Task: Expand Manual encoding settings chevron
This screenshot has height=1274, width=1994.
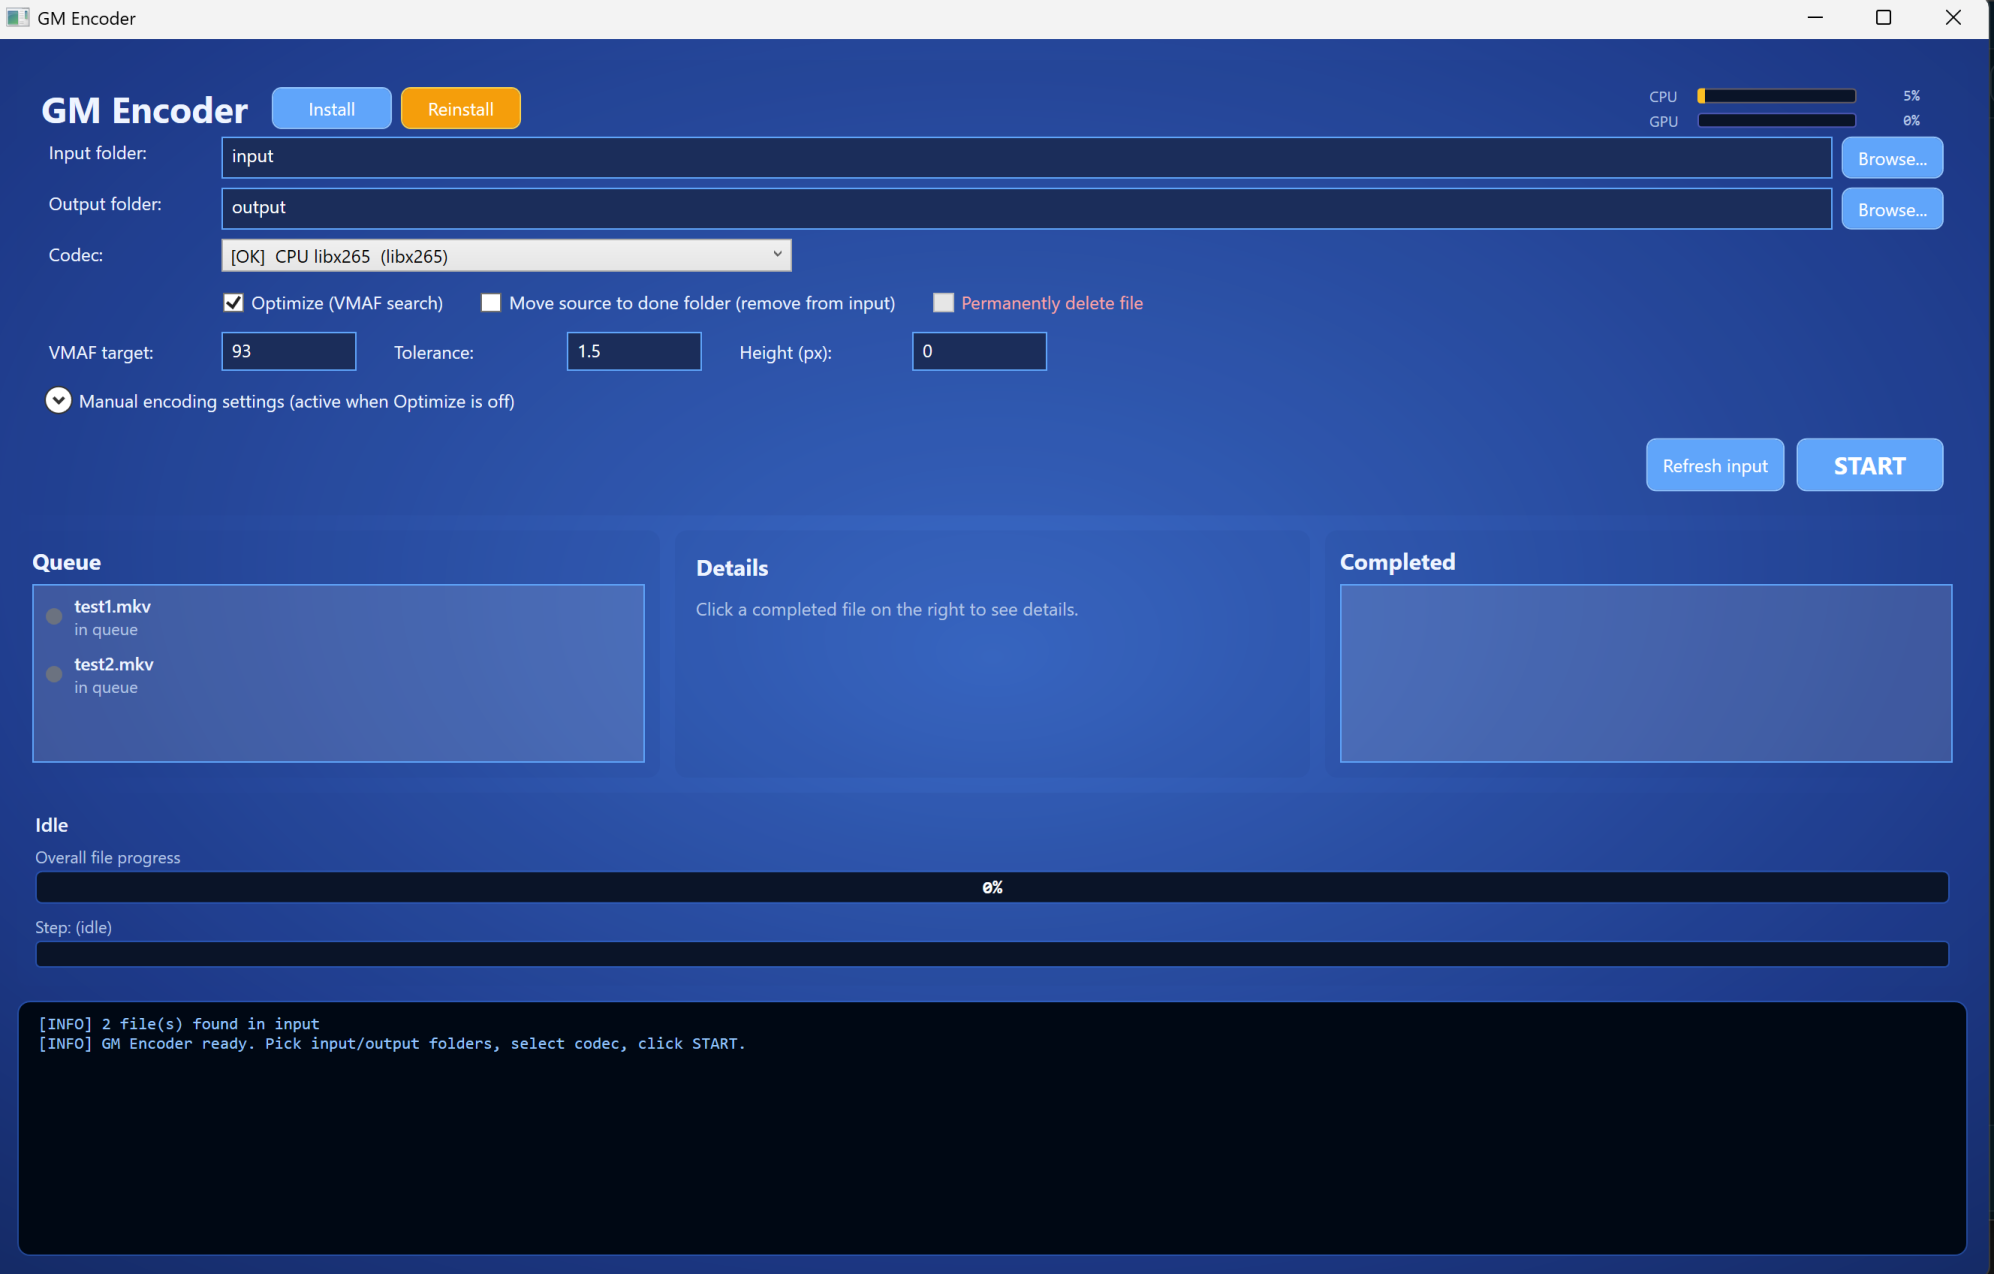Action: point(58,400)
